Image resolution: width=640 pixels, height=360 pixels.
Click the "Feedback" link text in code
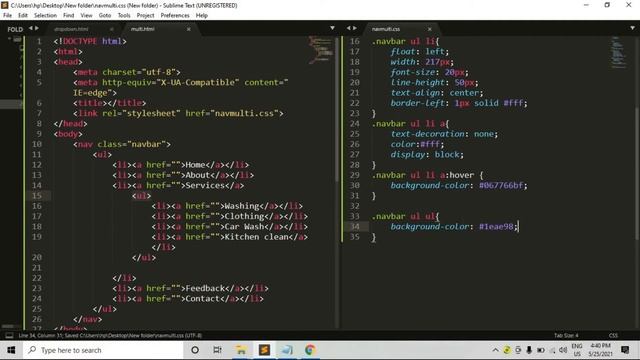[x=205, y=288]
